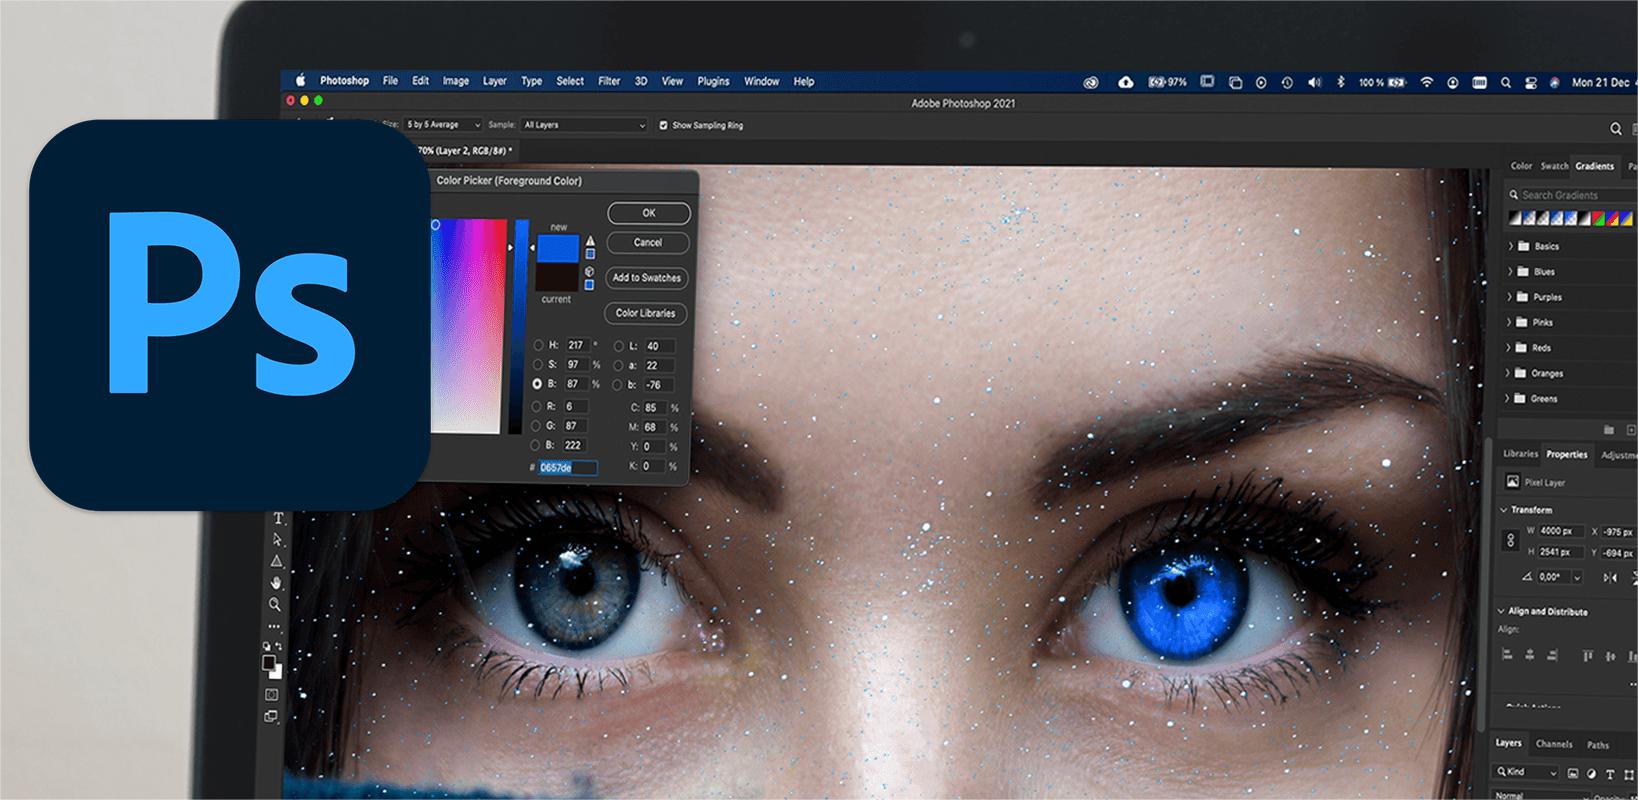This screenshot has width=1638, height=800.
Task: Select the Type tool in the toolbar
Action: coord(278,518)
